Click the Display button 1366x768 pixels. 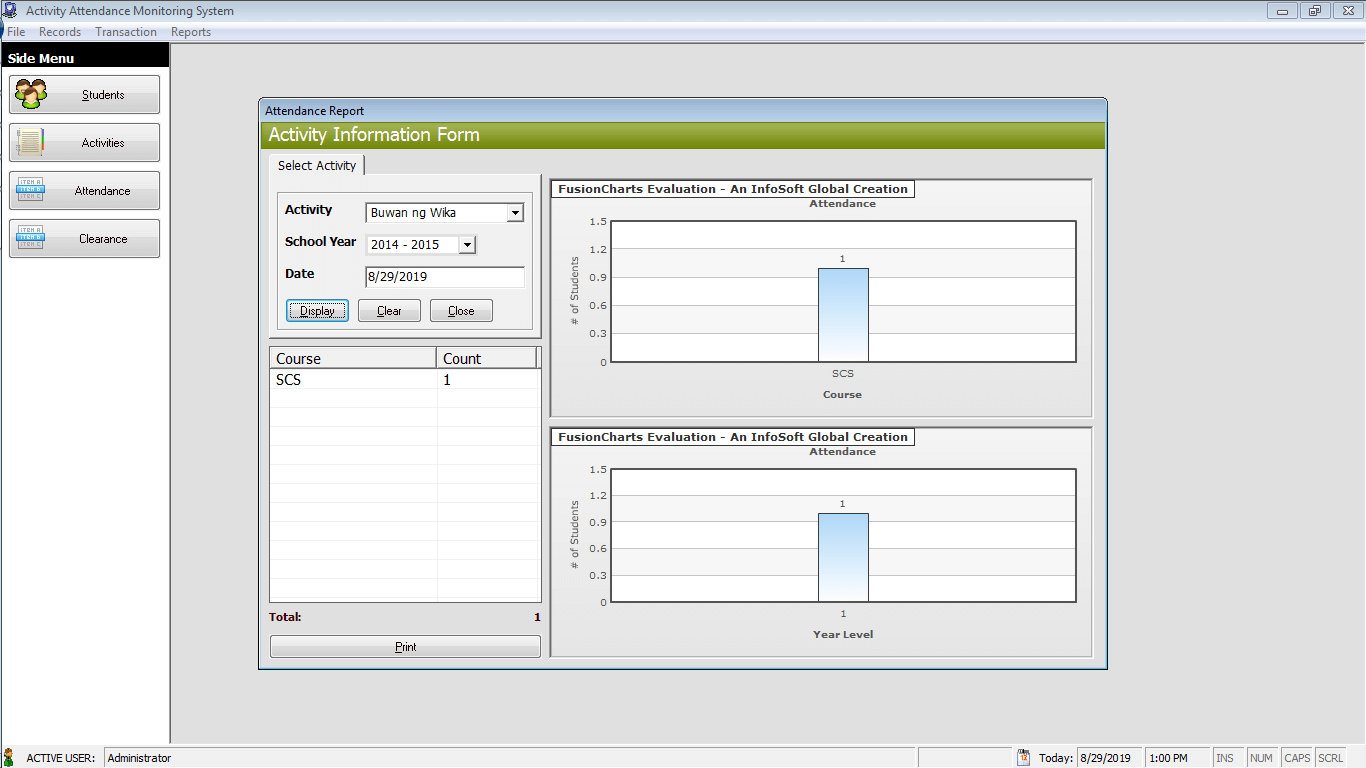coord(317,311)
